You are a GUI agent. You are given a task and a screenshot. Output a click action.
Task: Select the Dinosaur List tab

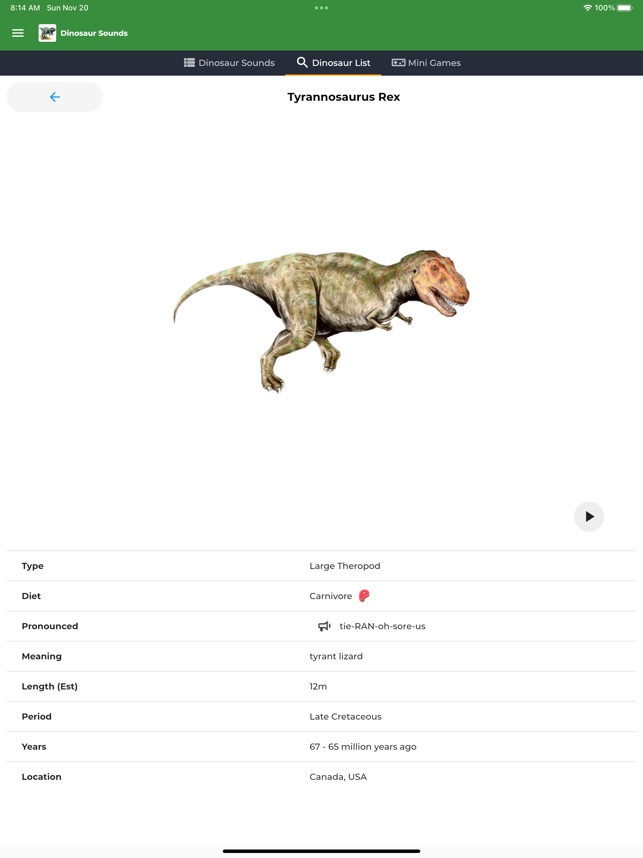coord(333,63)
